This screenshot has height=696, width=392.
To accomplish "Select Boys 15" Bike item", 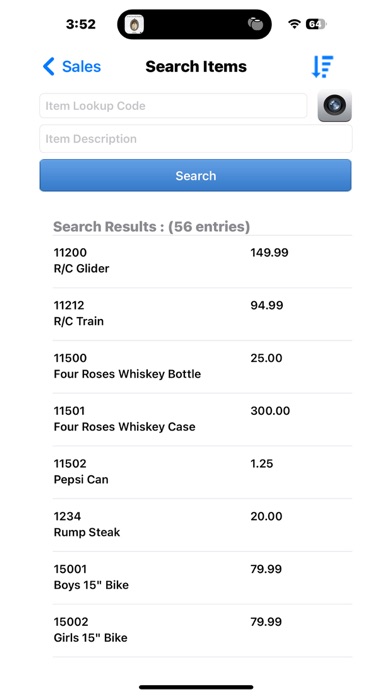I will [202, 578].
